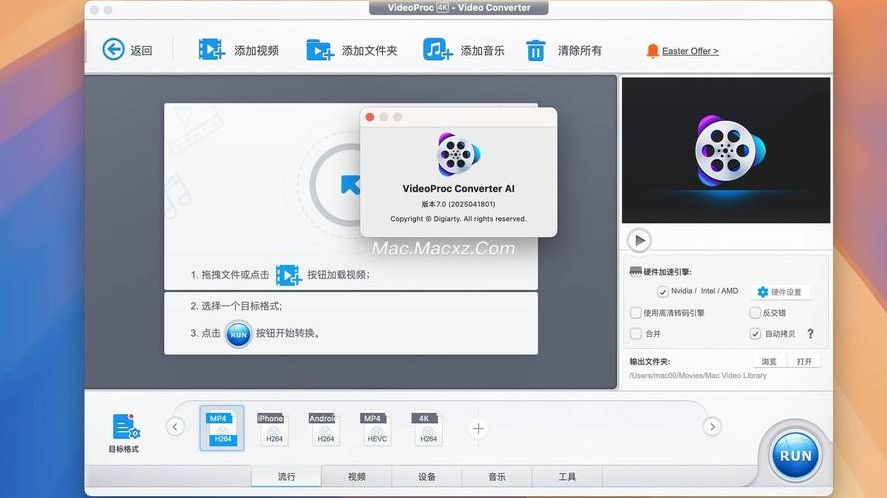Viewport: 887px width, 498px height.
Task: Go back using the 返回 arrow icon
Action: pyautogui.click(x=113, y=50)
